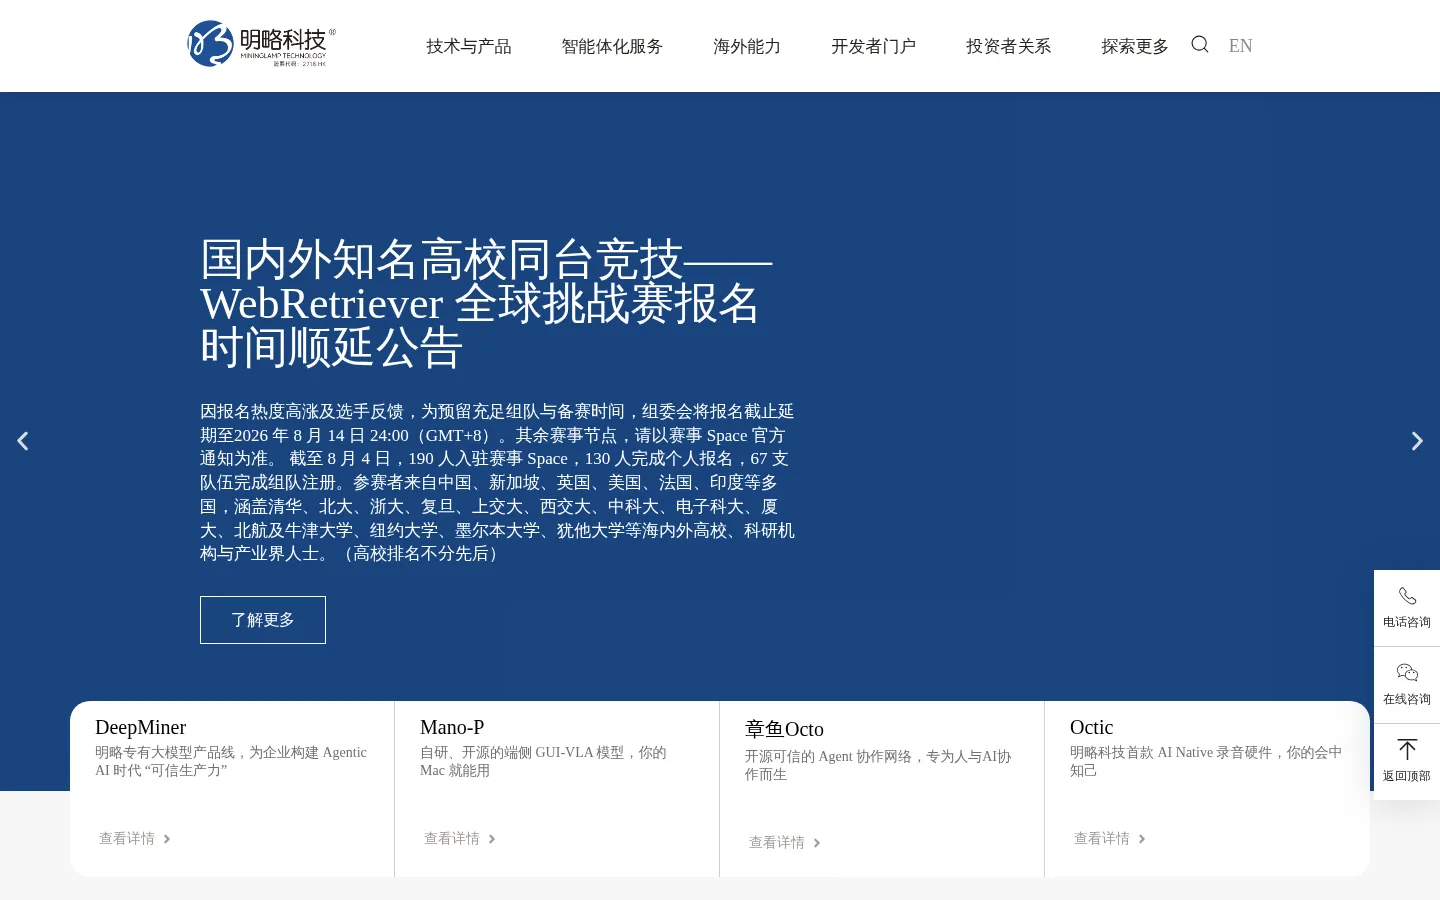Click the DeepMiner card title
The image size is (1440, 900).
pyautogui.click(x=141, y=727)
